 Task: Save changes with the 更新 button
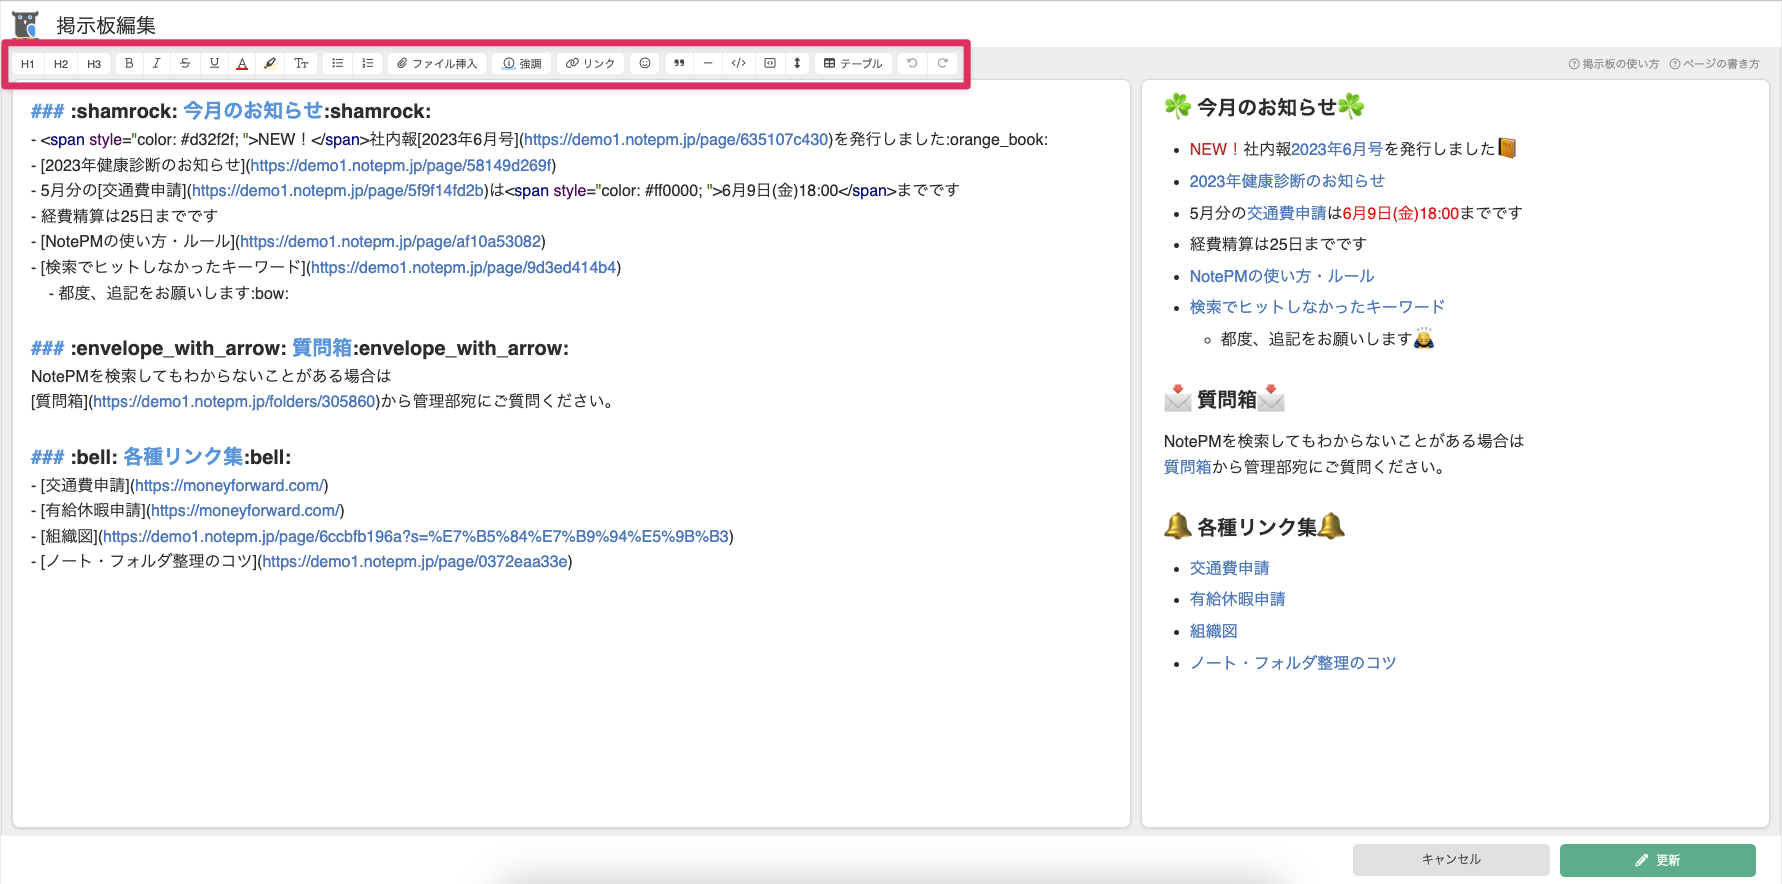click(x=1658, y=860)
